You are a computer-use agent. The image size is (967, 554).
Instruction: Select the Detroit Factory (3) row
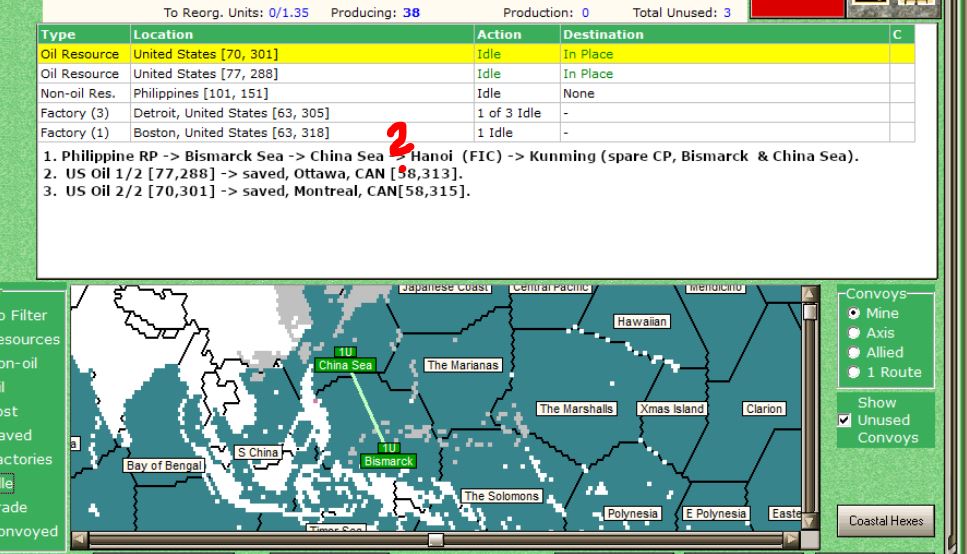pos(475,113)
